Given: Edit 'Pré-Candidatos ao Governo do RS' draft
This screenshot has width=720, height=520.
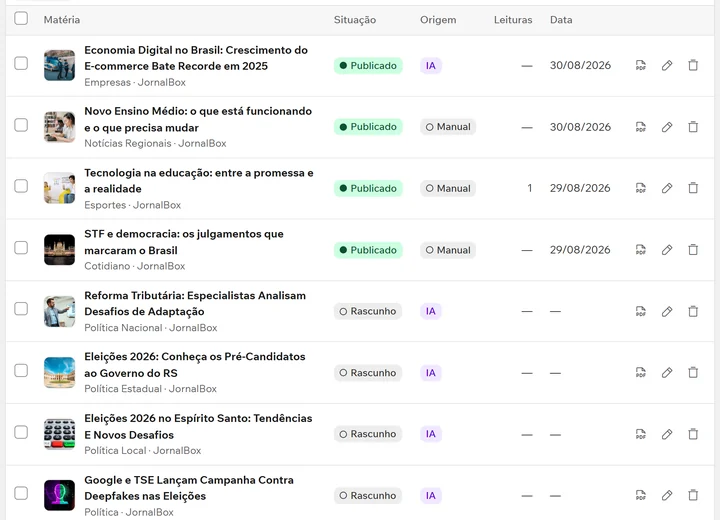Looking at the screenshot, I should (667, 373).
